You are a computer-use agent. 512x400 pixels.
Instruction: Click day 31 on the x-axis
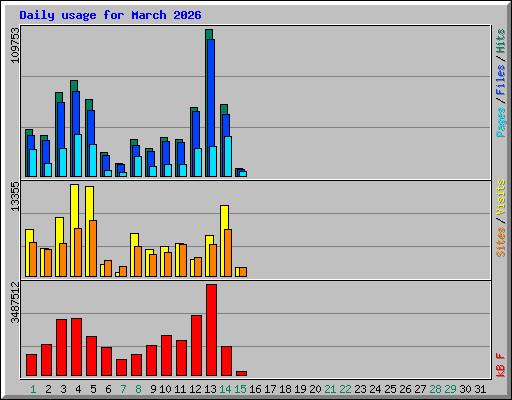(480, 389)
